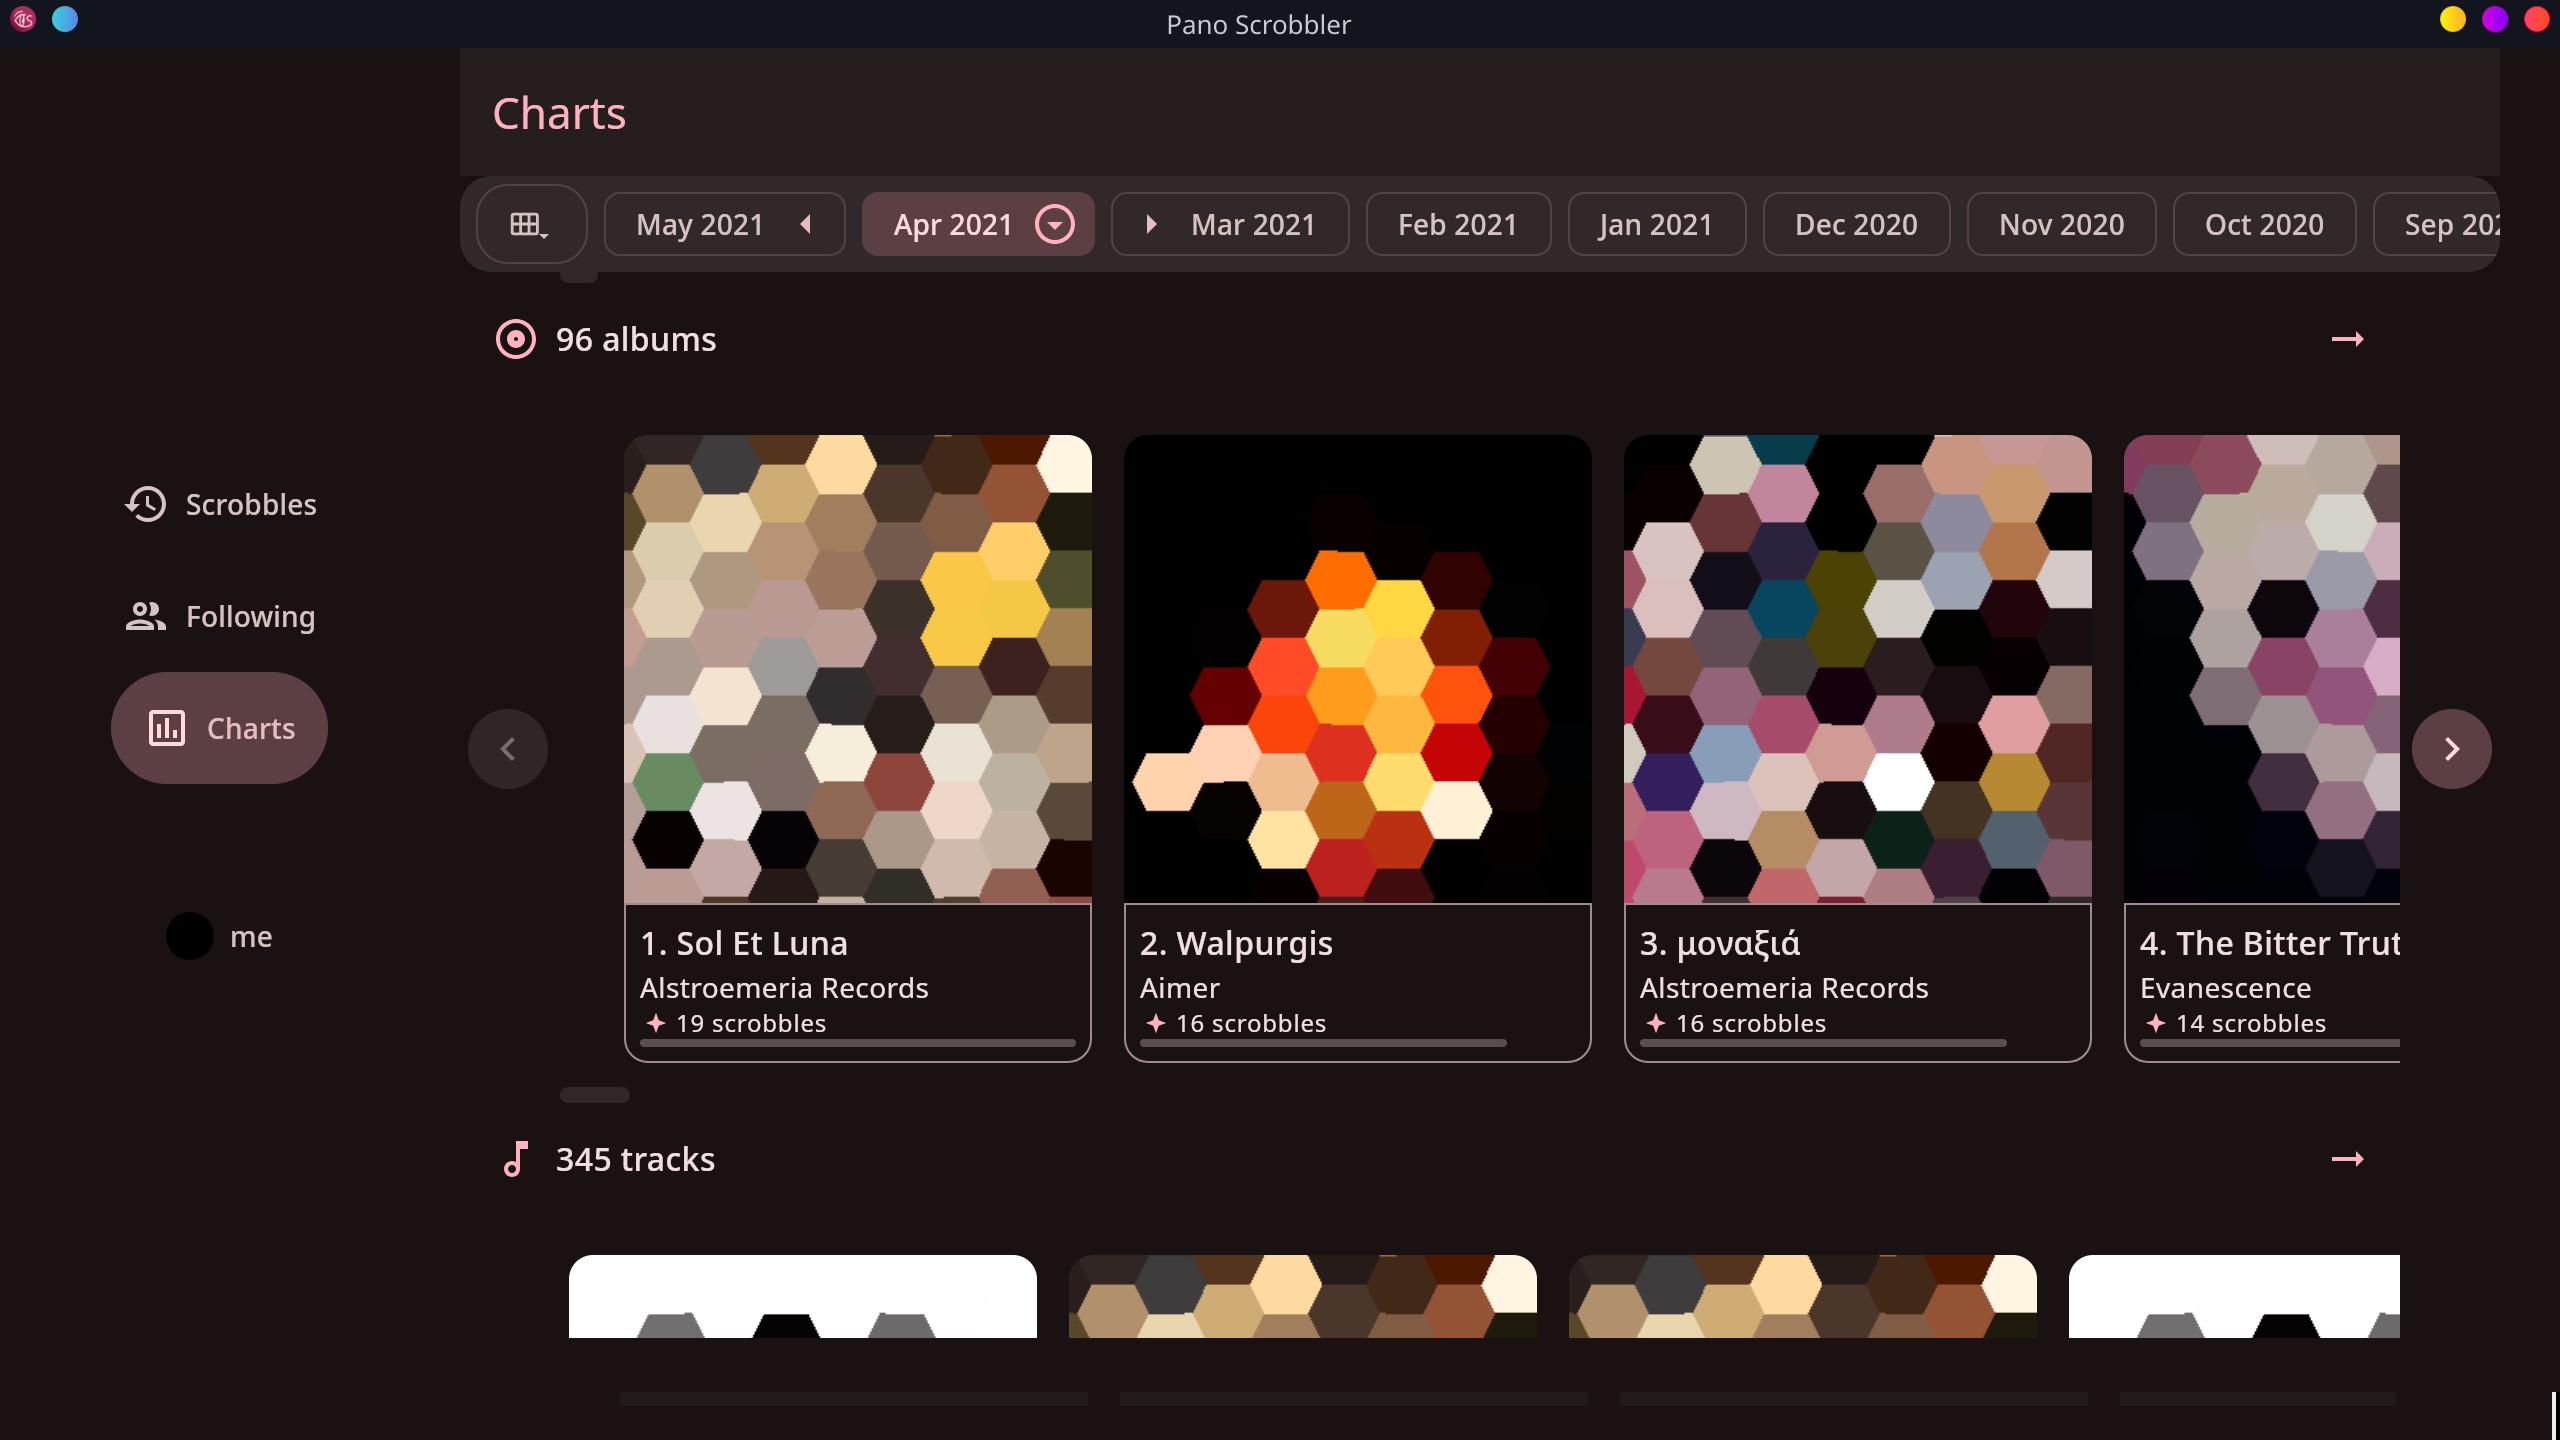The image size is (2560, 1440).
Task: Open all 96 albums via arrow
Action: tap(2347, 339)
